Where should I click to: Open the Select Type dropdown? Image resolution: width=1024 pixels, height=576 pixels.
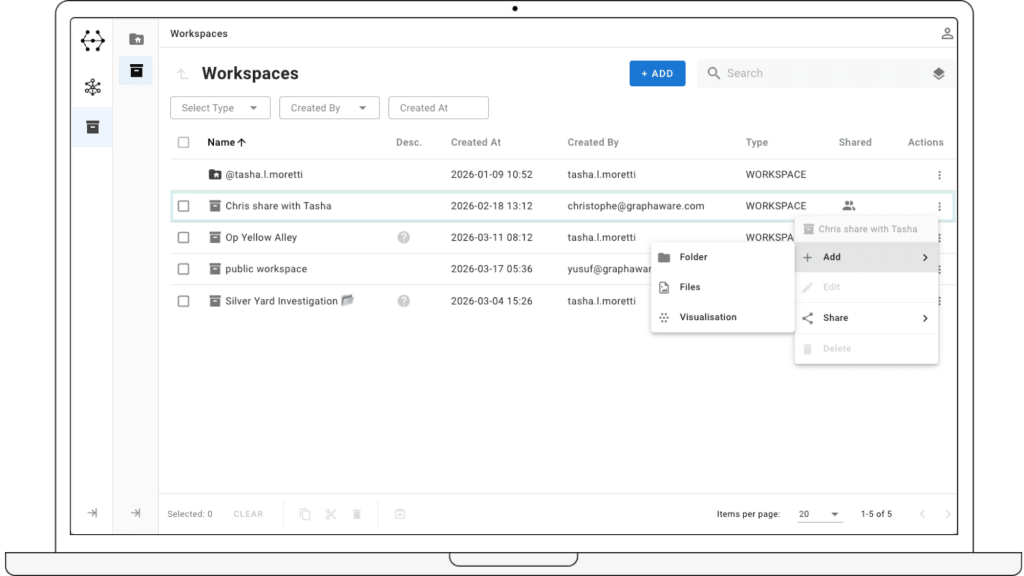[220, 108]
